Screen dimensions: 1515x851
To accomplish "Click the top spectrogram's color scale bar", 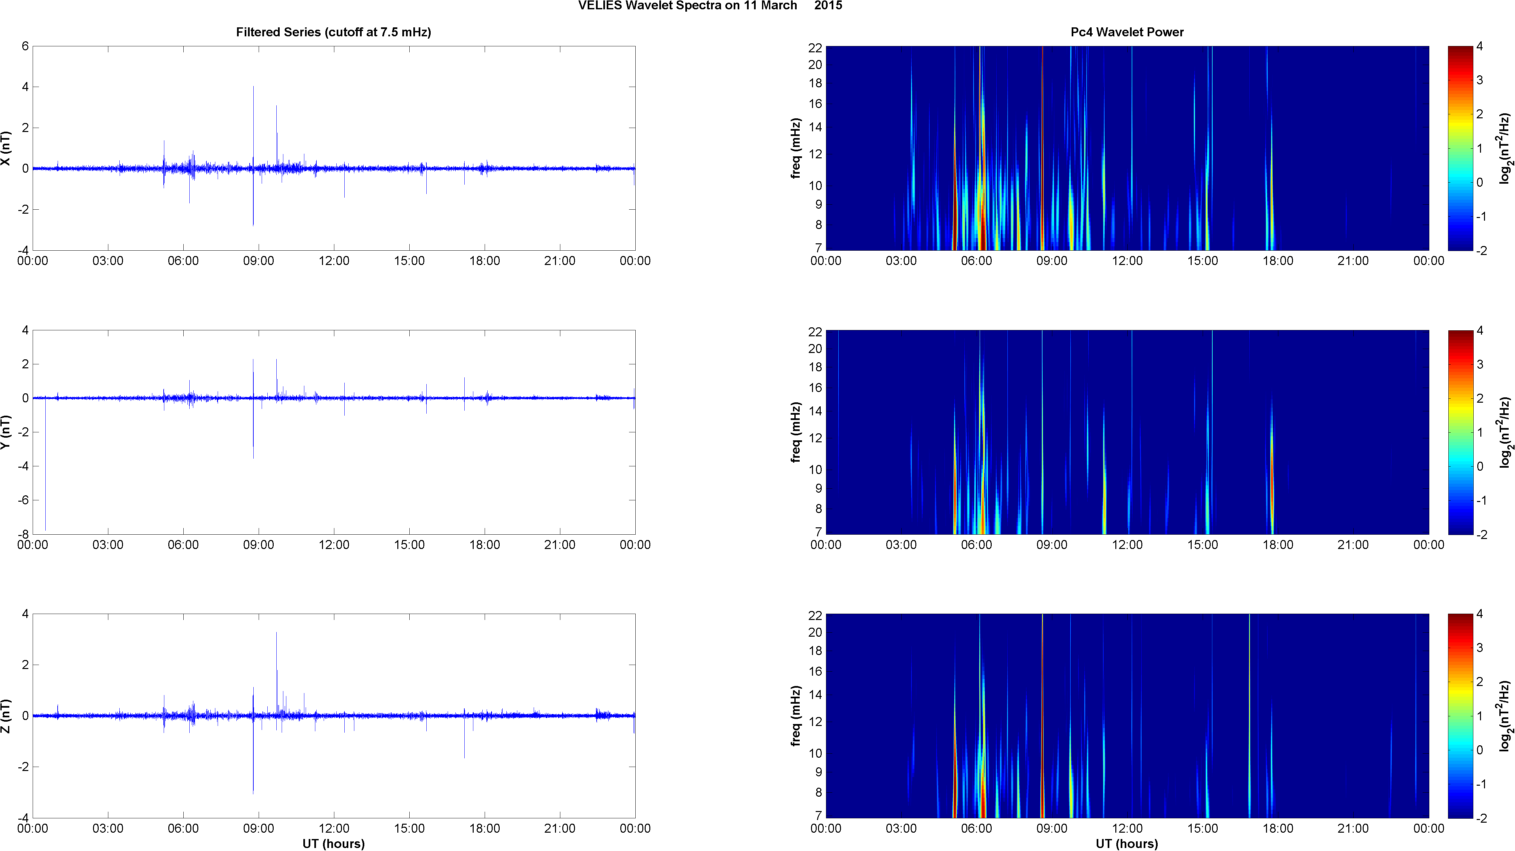I will click(1460, 148).
